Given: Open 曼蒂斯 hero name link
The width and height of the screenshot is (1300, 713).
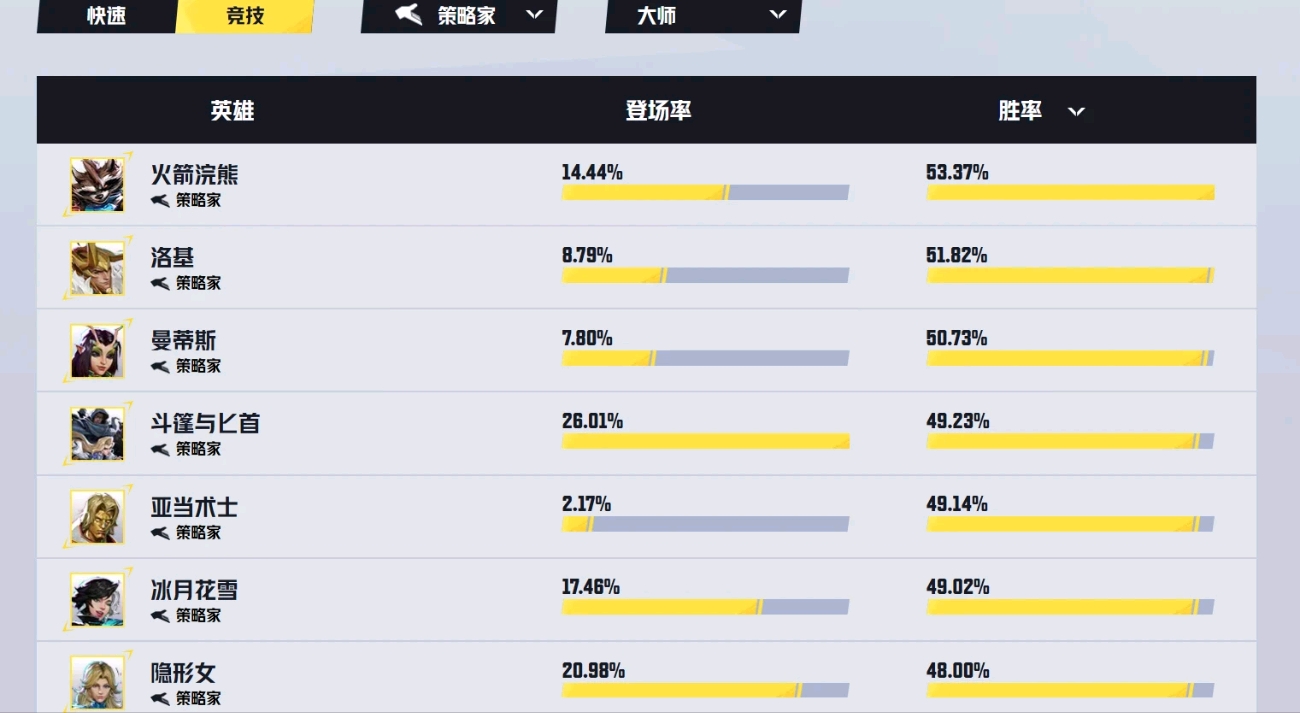Looking at the screenshot, I should [183, 340].
